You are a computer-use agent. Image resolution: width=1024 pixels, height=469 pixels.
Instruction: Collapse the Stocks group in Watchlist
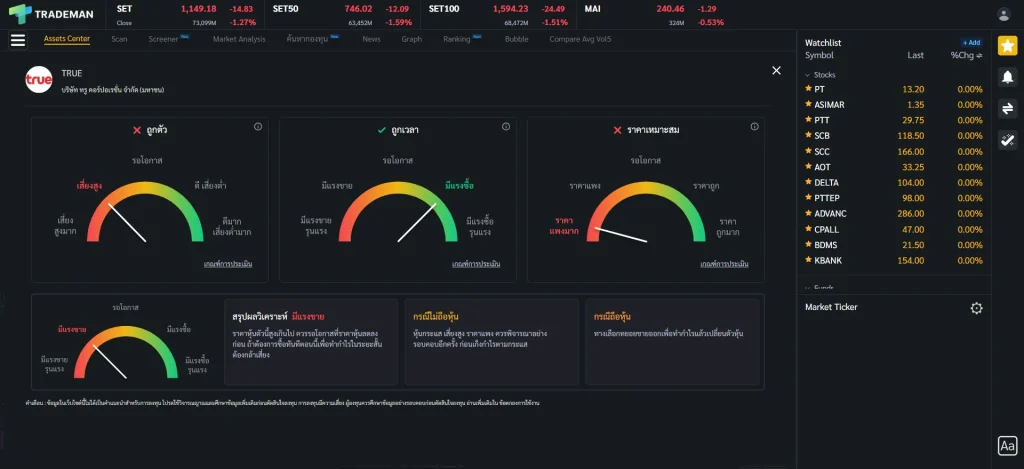click(808, 75)
